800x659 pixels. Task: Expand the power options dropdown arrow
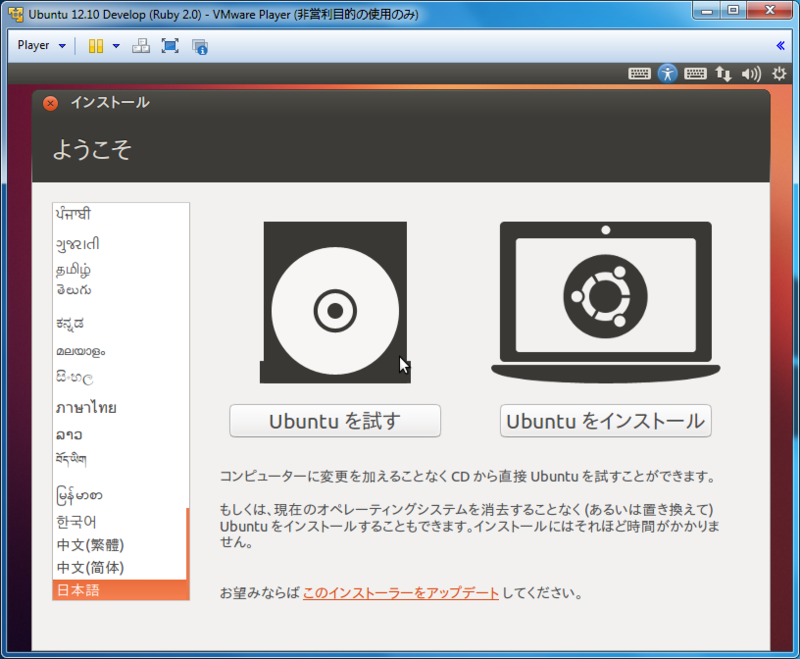coord(116,46)
